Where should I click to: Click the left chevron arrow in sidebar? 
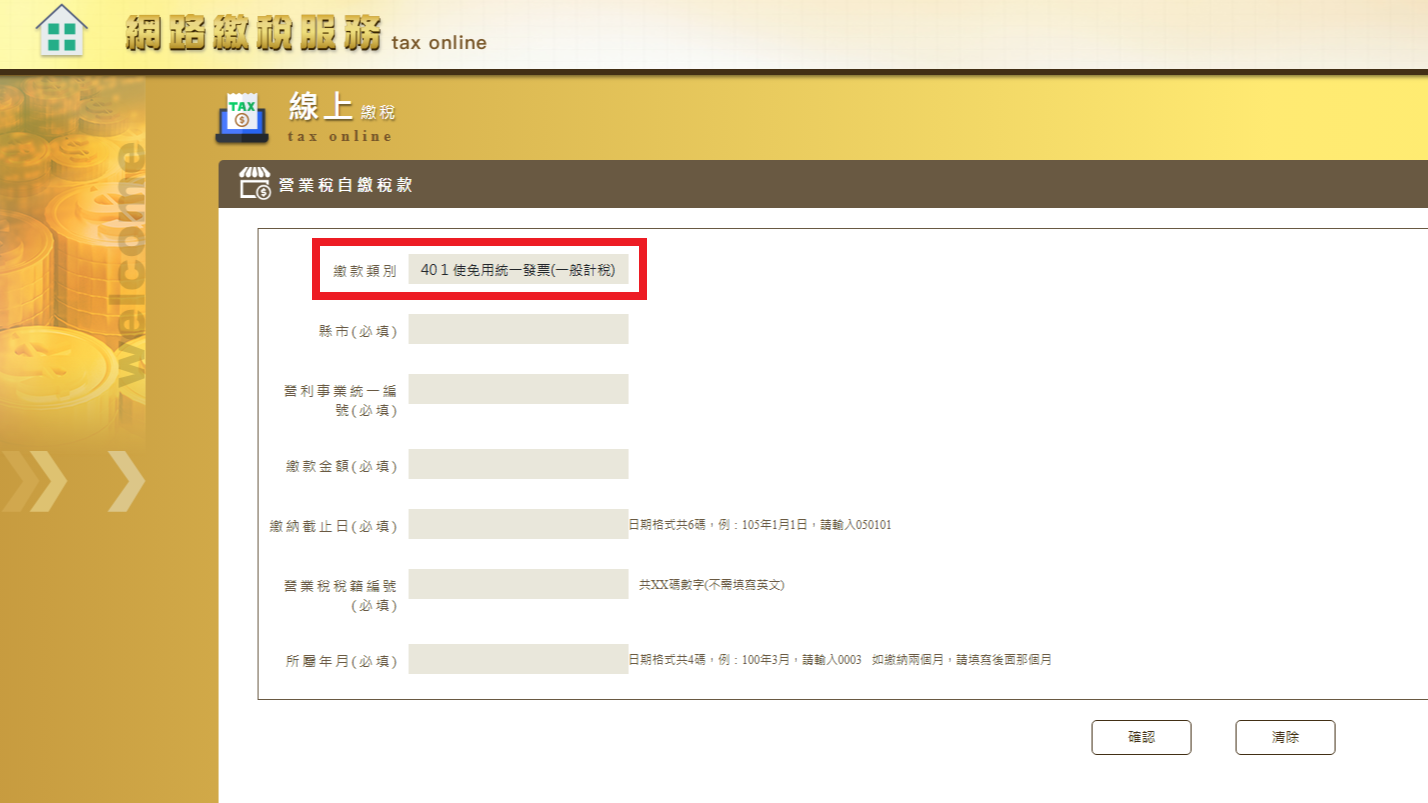(35, 481)
